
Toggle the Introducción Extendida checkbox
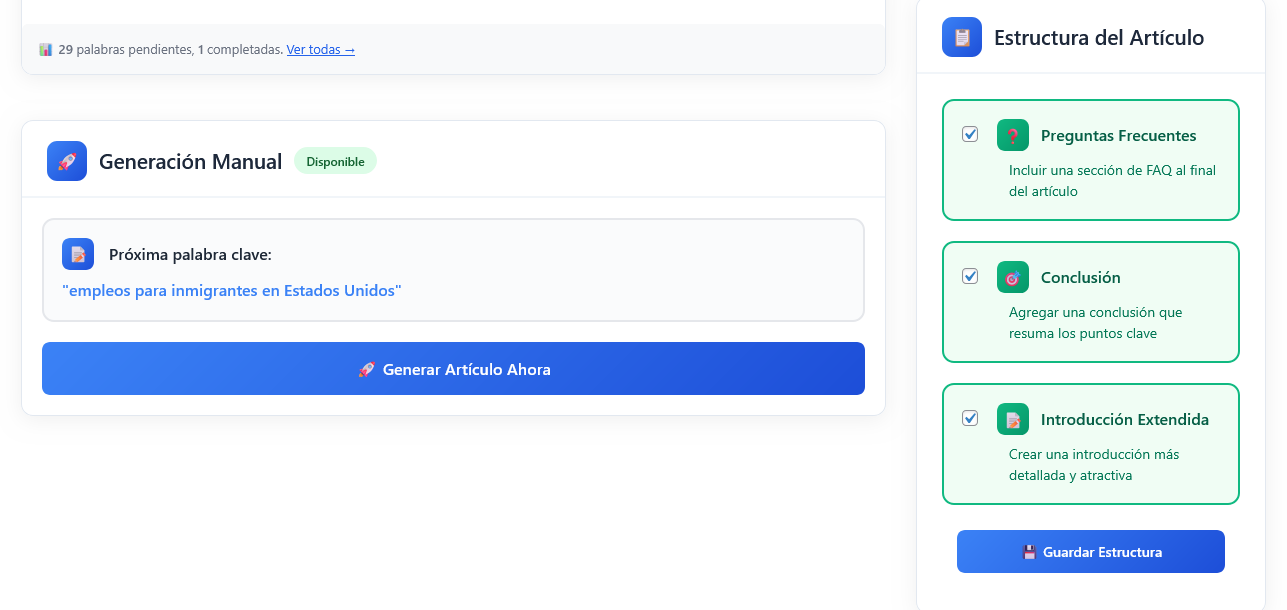tap(970, 418)
